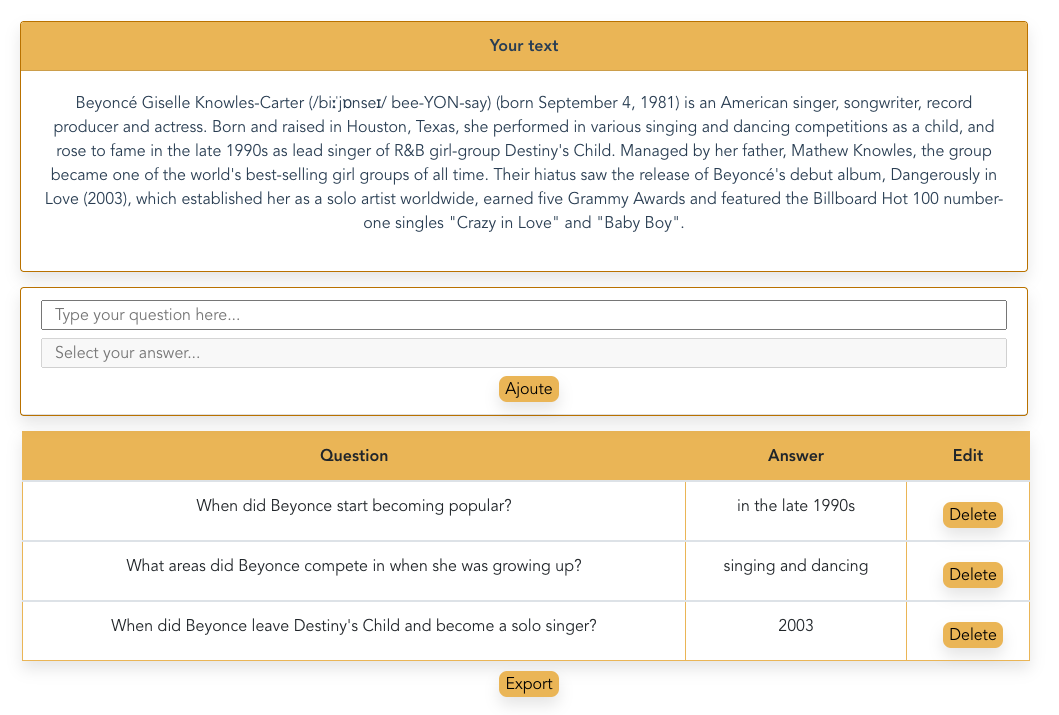The width and height of the screenshot is (1059, 715).
Task: Delete the 'singing and dancing' answer row
Action: pyautogui.click(x=973, y=575)
